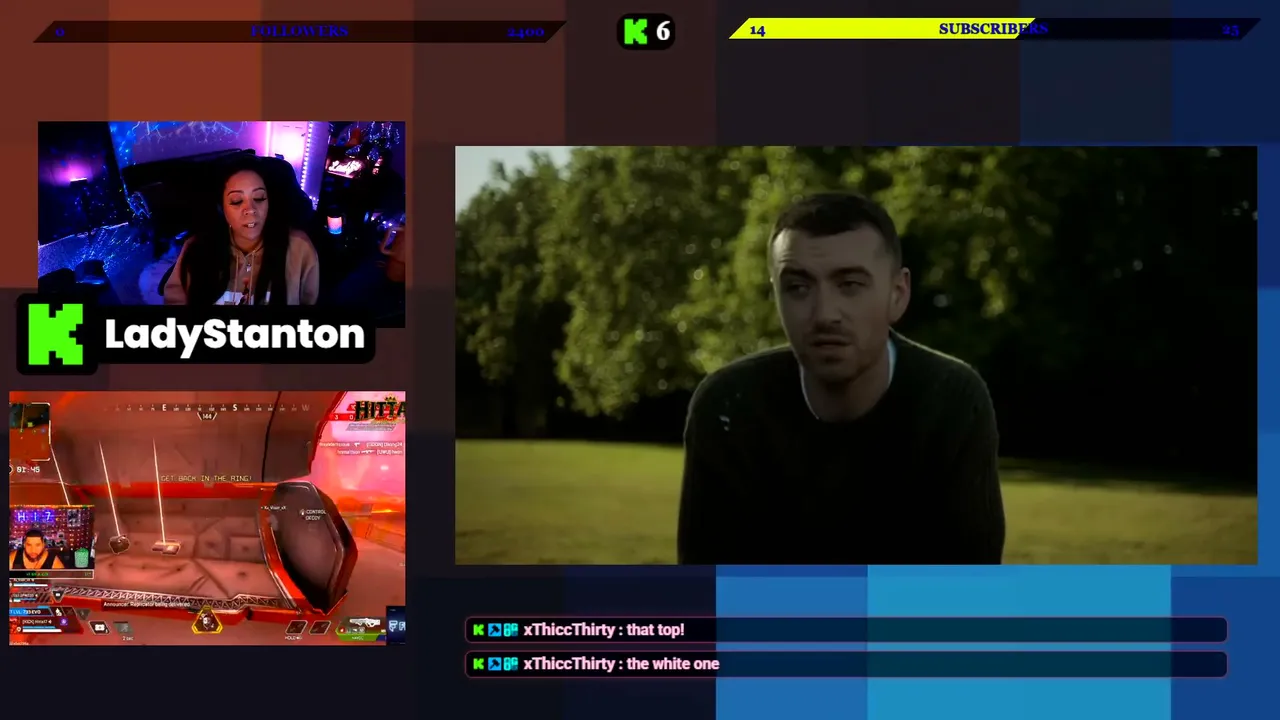Open the Apex Legends gameplay capture
Image resolution: width=1280 pixels, height=720 pixels.
[x=207, y=518]
